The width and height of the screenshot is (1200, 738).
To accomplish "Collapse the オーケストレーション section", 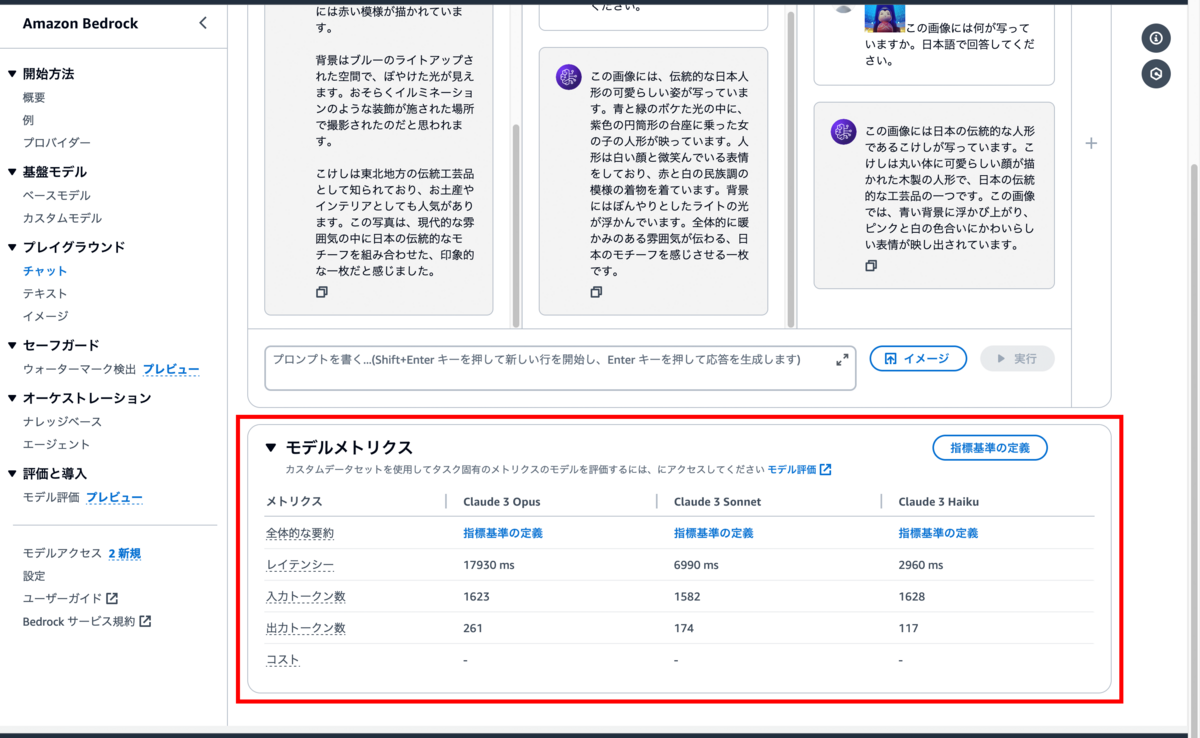I will (12, 398).
